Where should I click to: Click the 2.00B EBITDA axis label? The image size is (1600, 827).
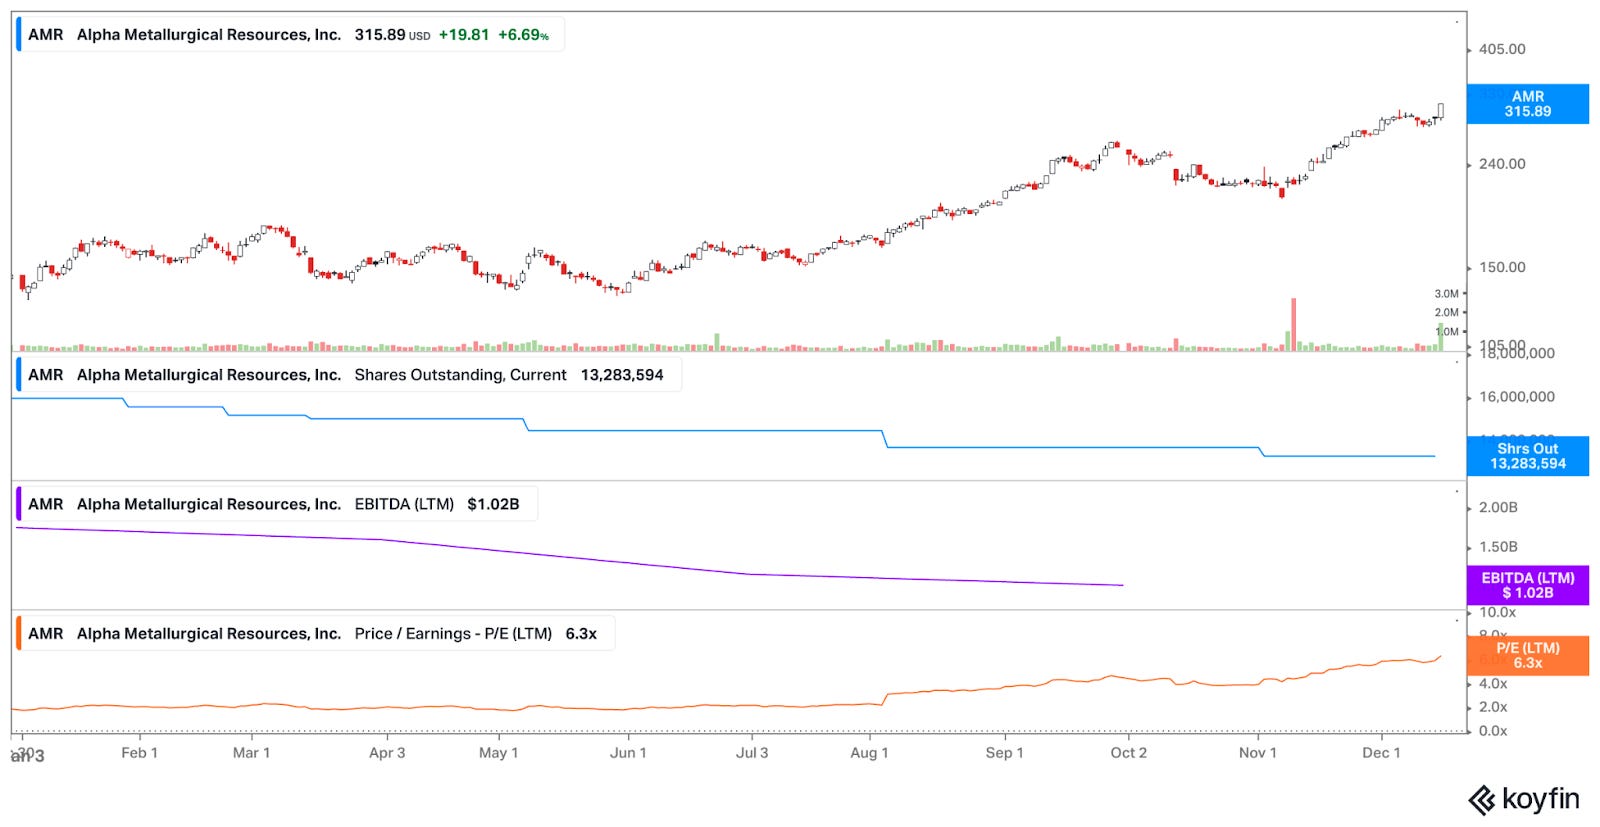[1498, 508]
